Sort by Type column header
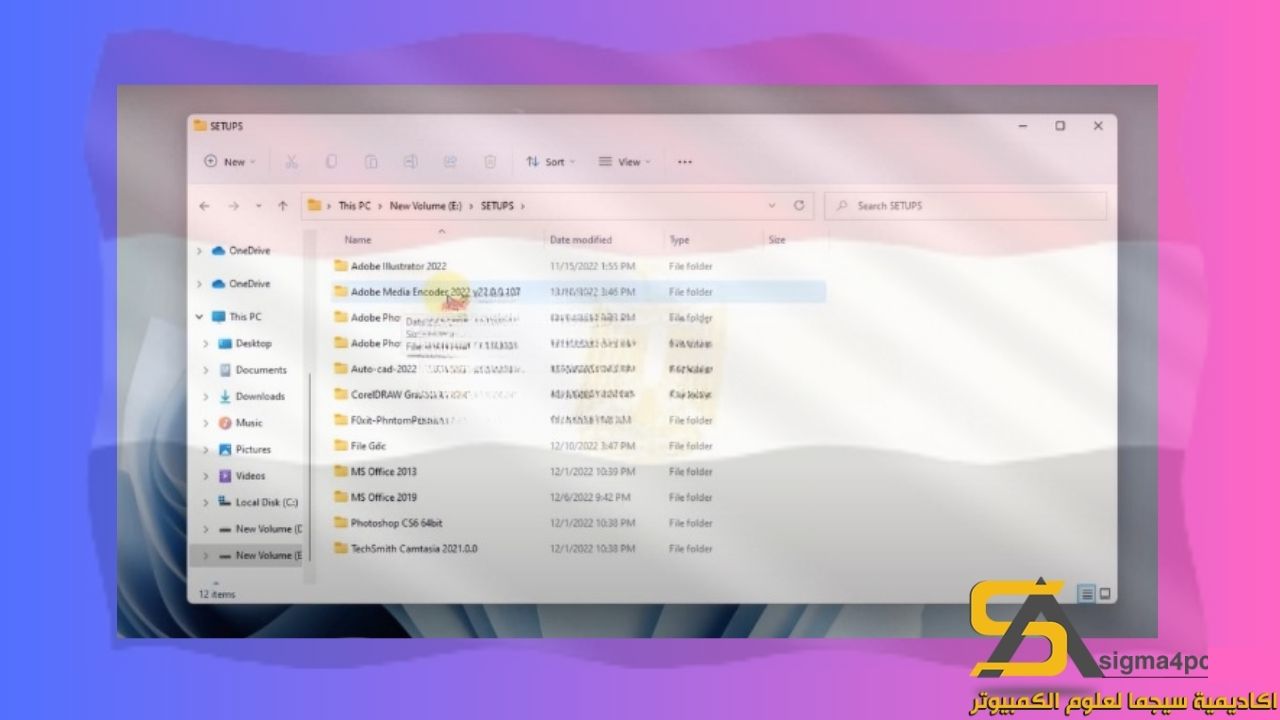This screenshot has height=720, width=1280. [x=679, y=240]
